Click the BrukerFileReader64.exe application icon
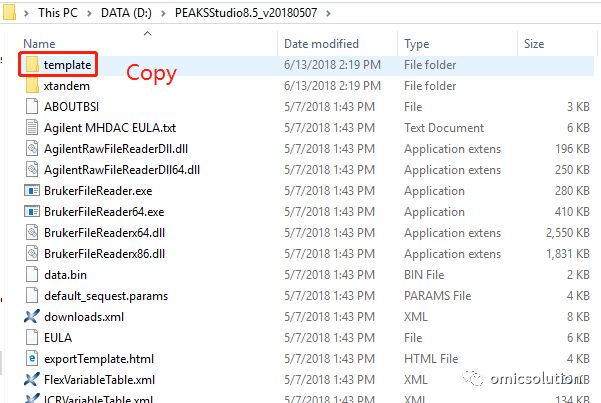The height and width of the screenshot is (403, 601). click(x=32, y=212)
